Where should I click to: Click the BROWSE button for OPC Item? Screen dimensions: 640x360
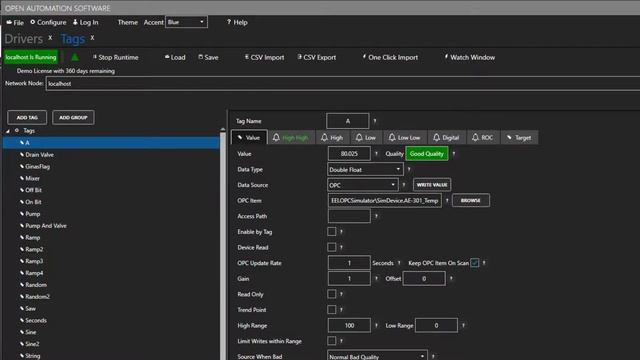click(471, 200)
